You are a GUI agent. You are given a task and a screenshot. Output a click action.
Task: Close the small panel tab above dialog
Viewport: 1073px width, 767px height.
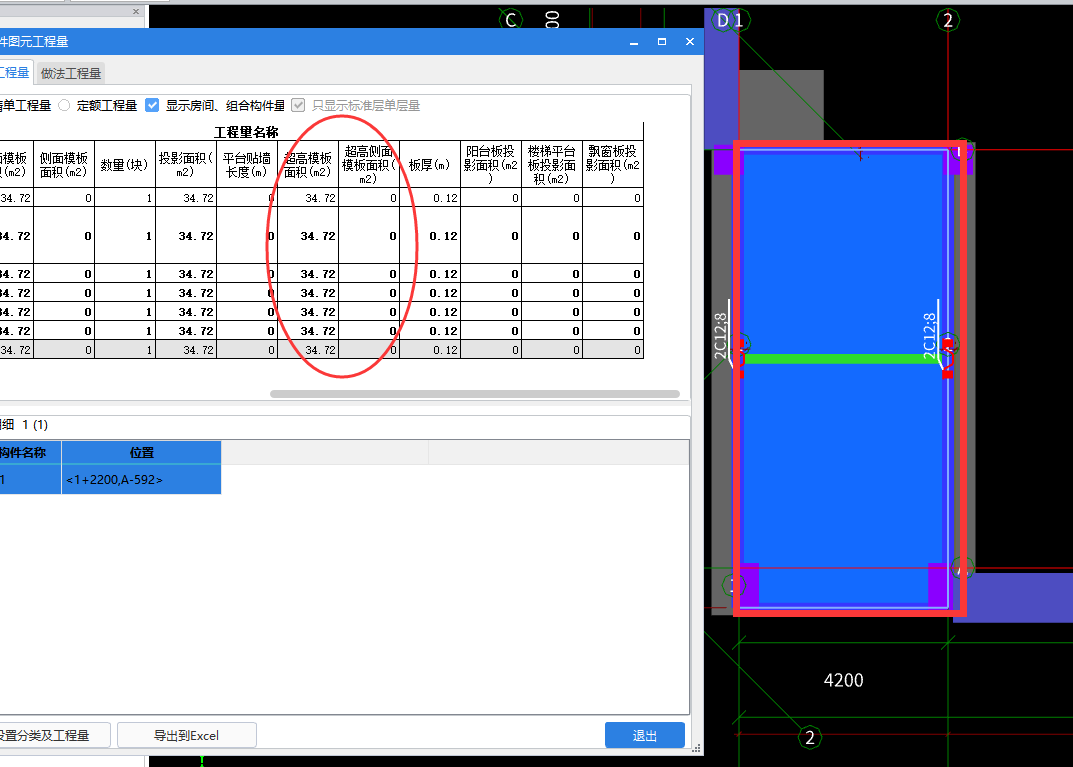tap(136, 12)
